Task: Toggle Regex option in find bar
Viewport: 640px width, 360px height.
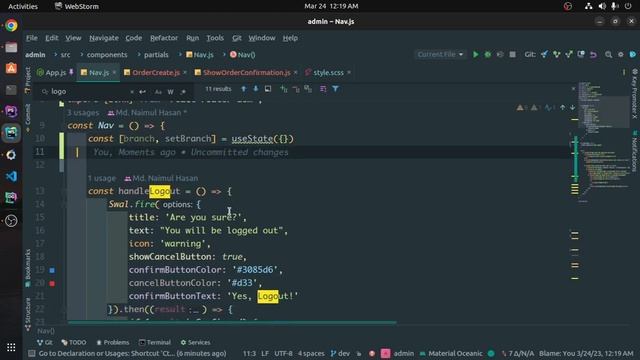Action: pos(183,91)
